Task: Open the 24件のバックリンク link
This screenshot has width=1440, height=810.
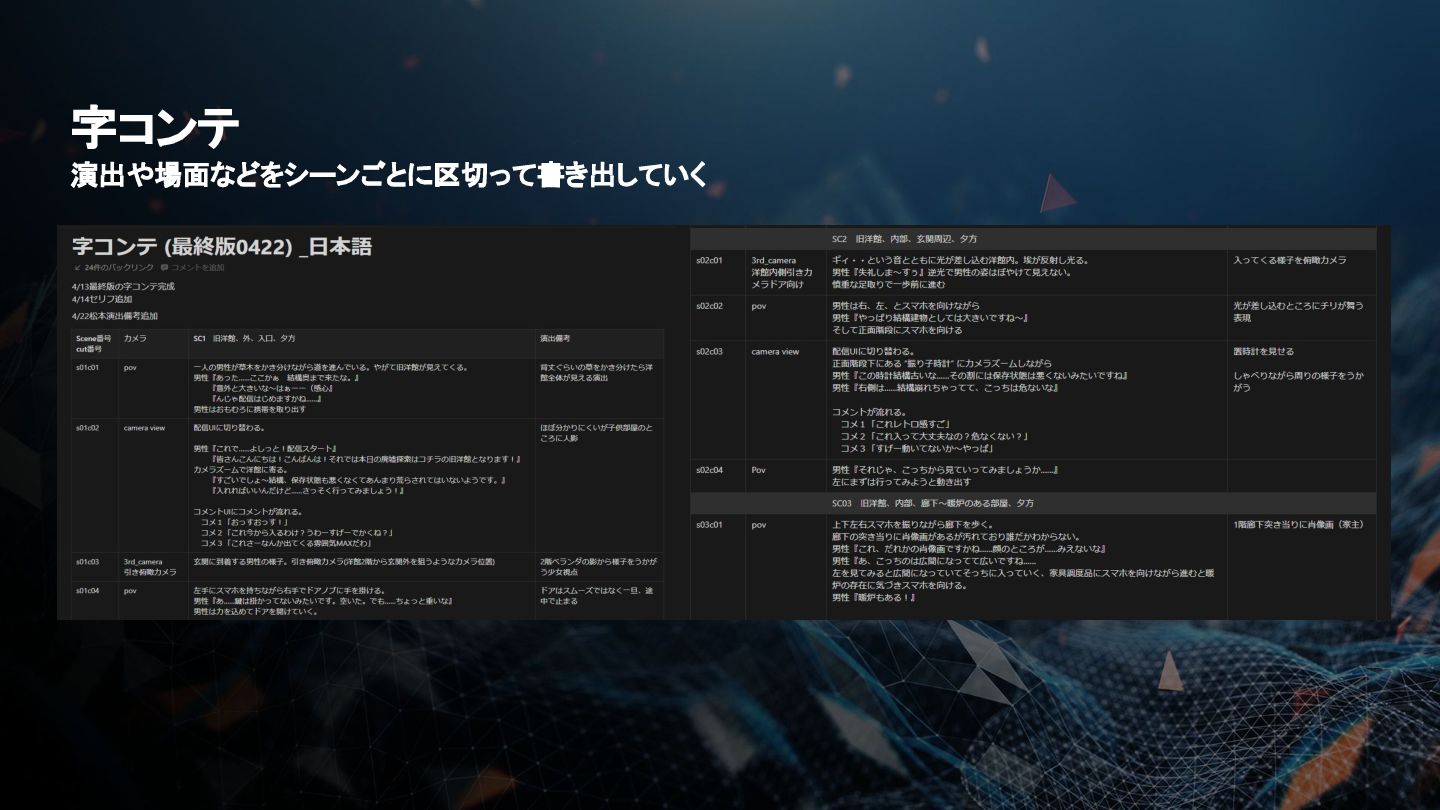Action: coord(119,267)
